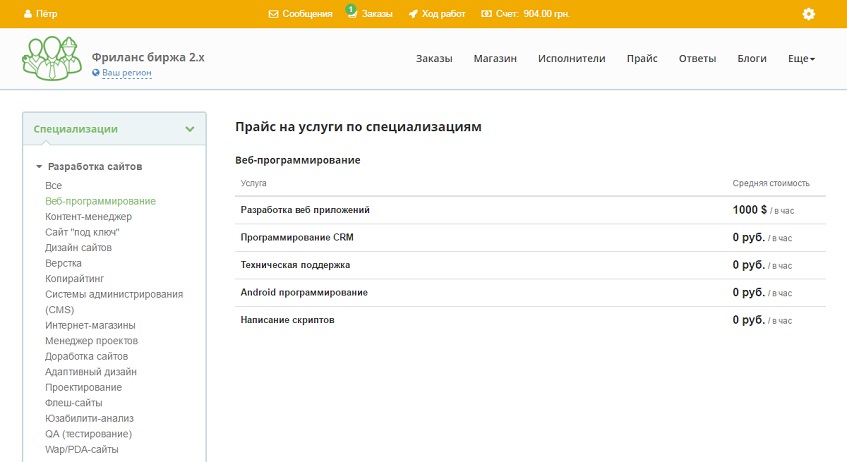Click the 0 руб. price for Написание скриптов
The width and height of the screenshot is (847, 462).
click(x=749, y=320)
